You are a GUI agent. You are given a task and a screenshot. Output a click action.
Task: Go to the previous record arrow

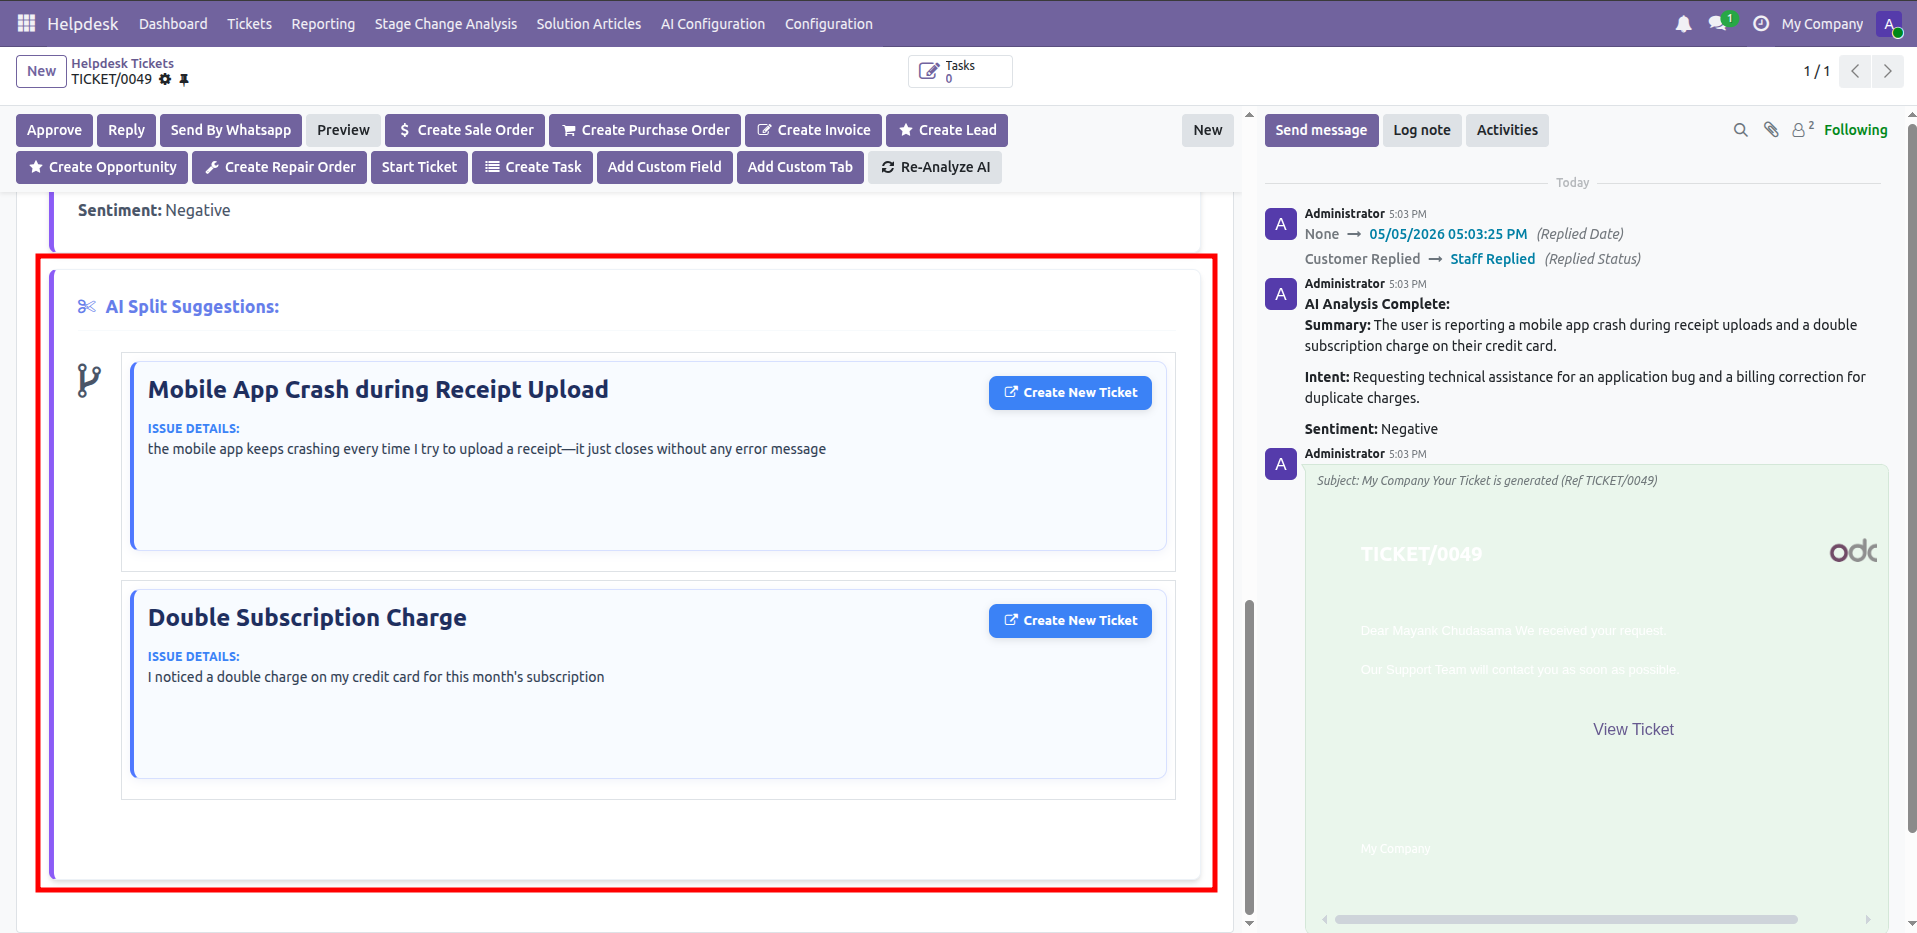1855,71
